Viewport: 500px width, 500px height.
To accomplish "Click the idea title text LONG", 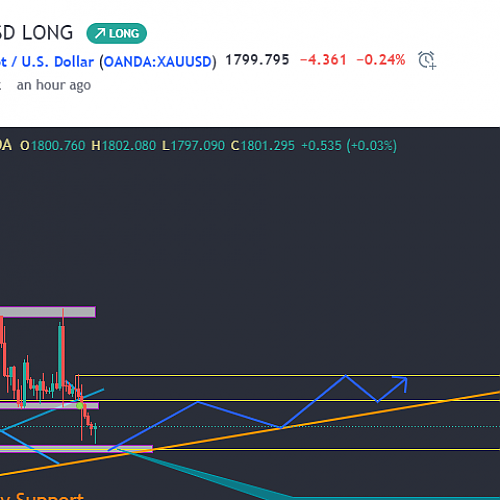I will coord(47,33).
